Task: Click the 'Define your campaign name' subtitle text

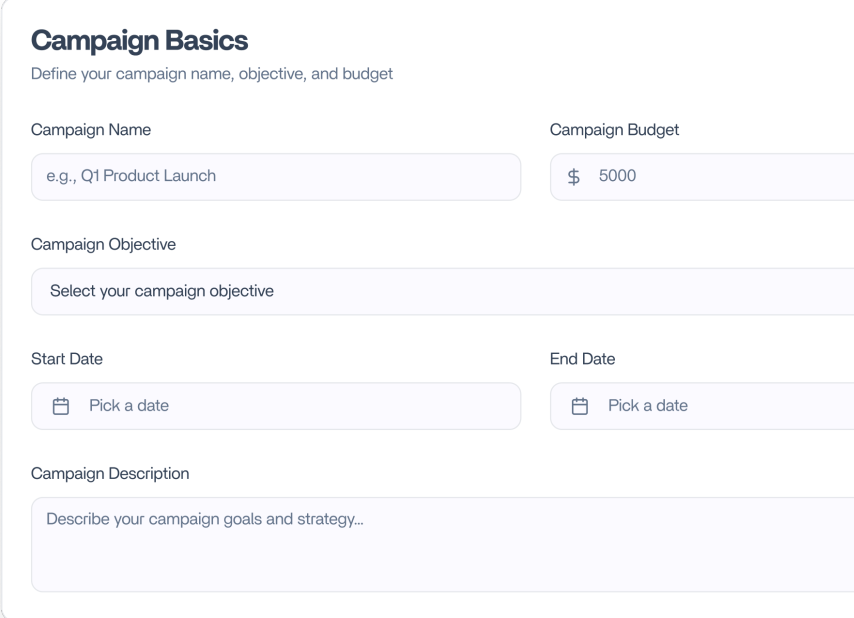Action: [x=211, y=74]
